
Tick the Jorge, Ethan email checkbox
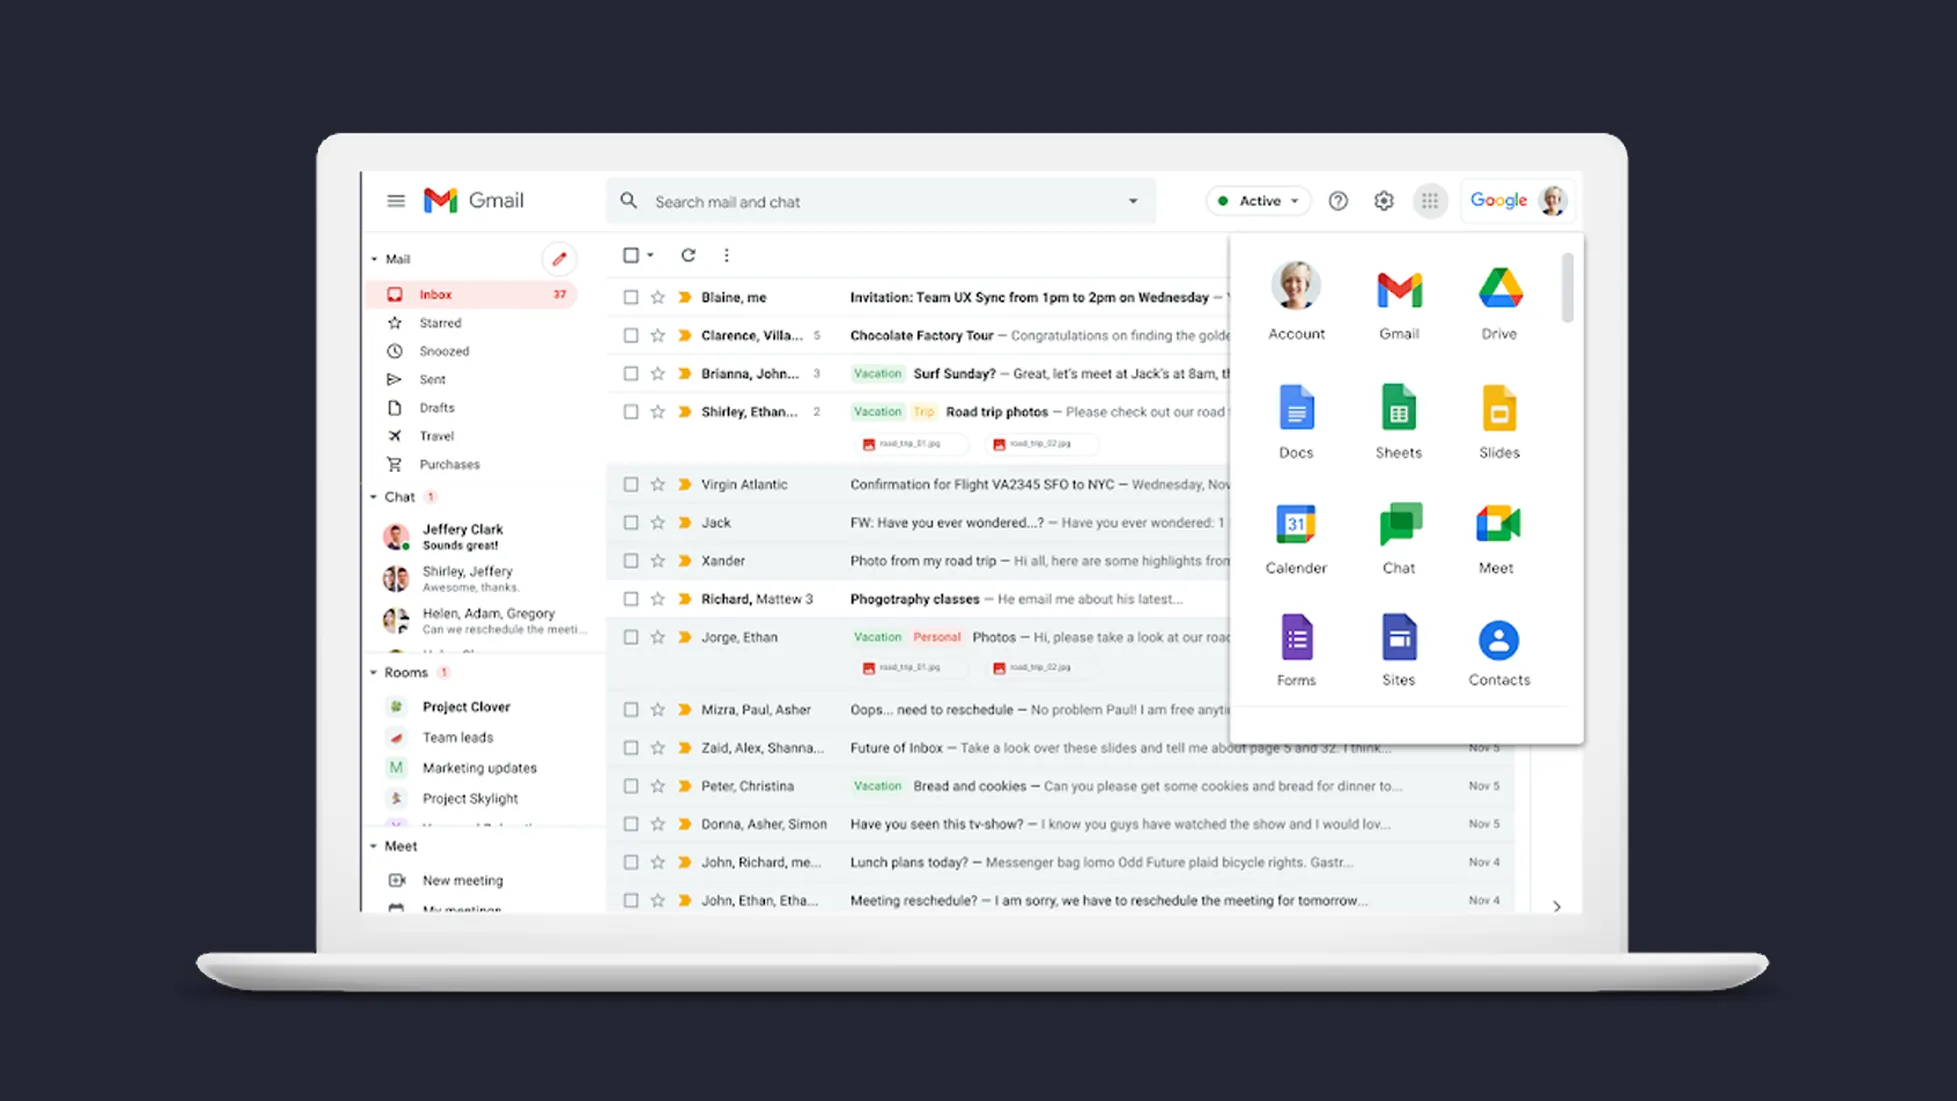click(x=631, y=636)
